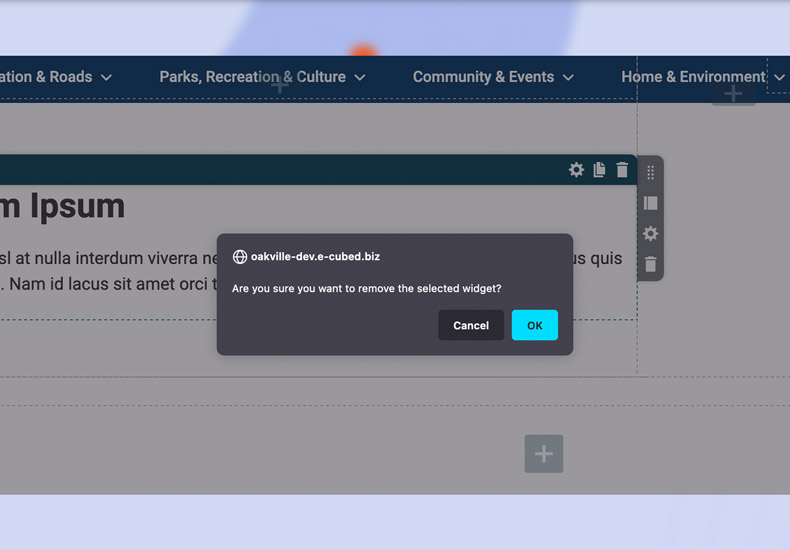This screenshot has height=550, width=790.
Task: Open settings gear on the vertical side toolbar
Action: click(650, 234)
